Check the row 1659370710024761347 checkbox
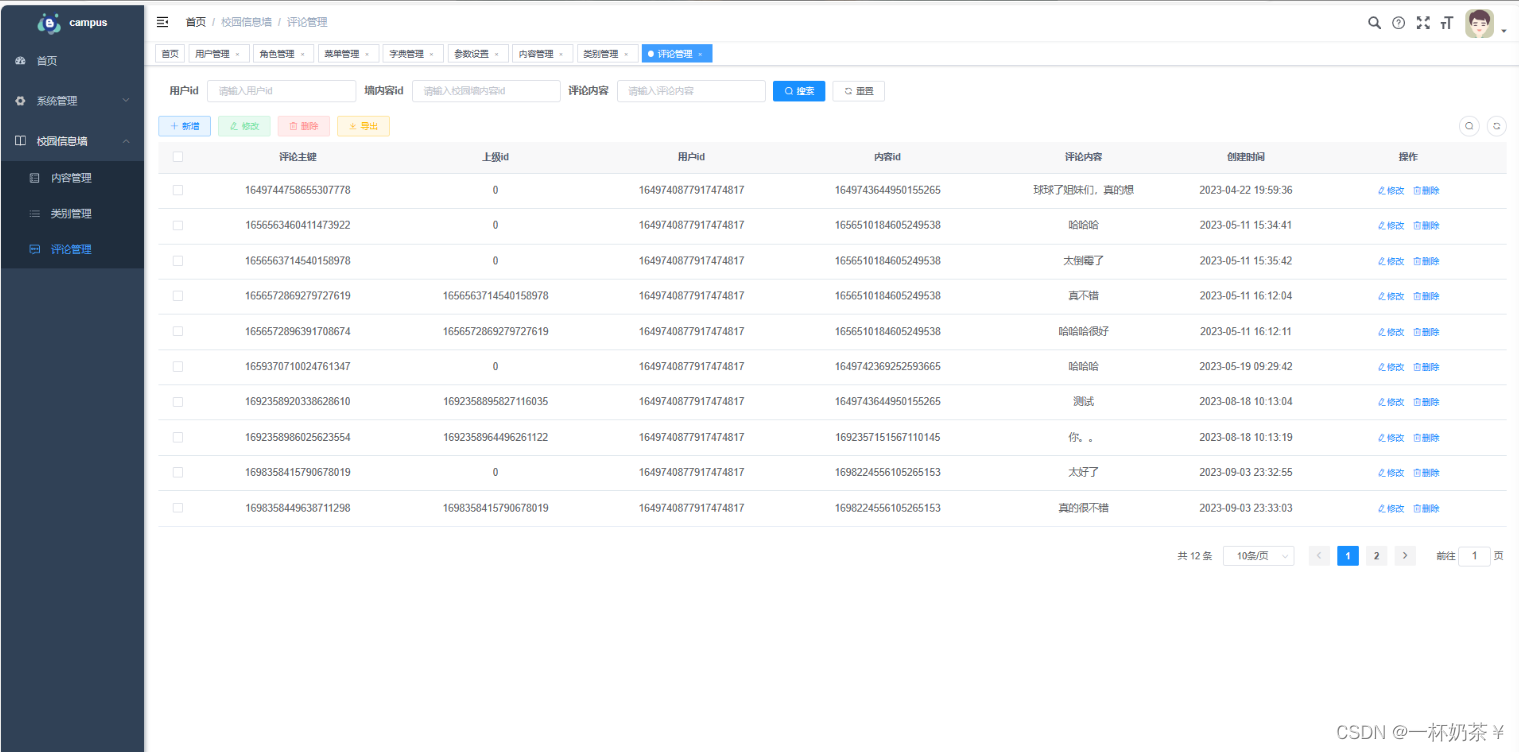 pyautogui.click(x=178, y=366)
